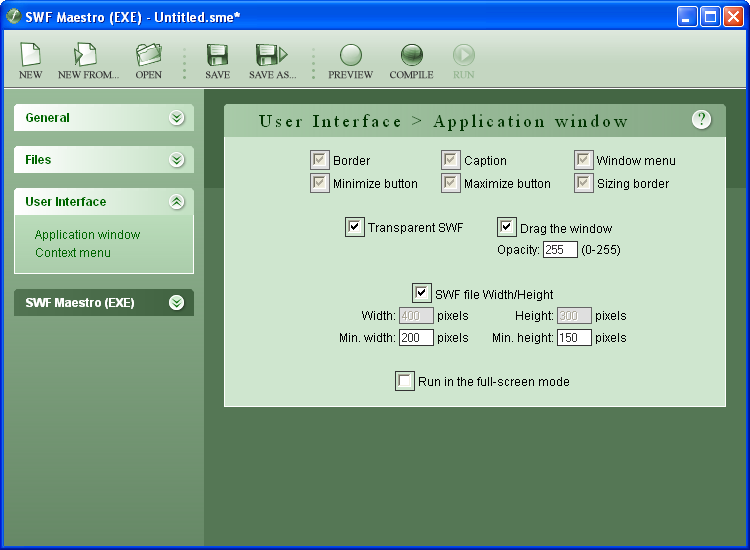Click the disabled Width field

(416, 316)
